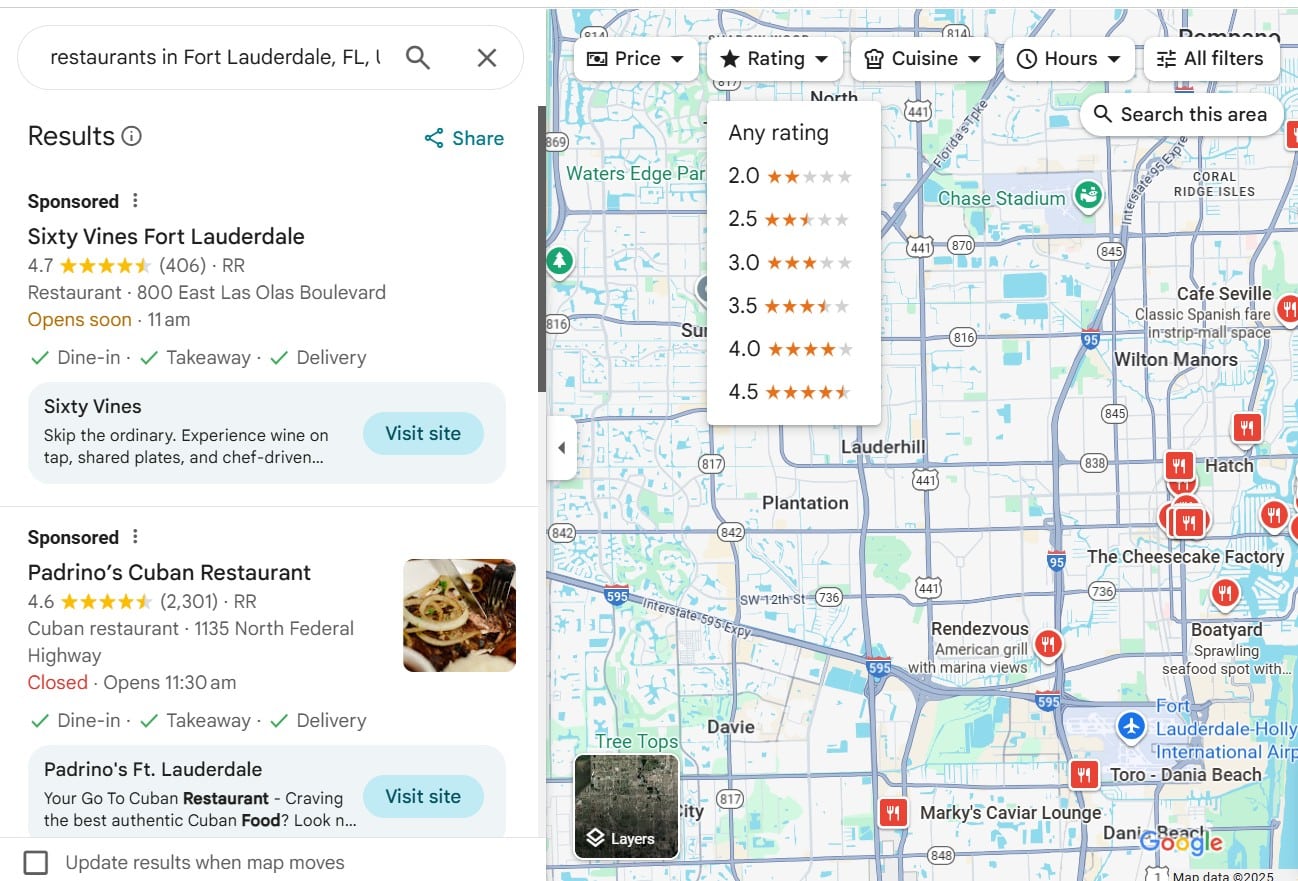
Task: Click the Google logo on map
Action: pos(1181,843)
